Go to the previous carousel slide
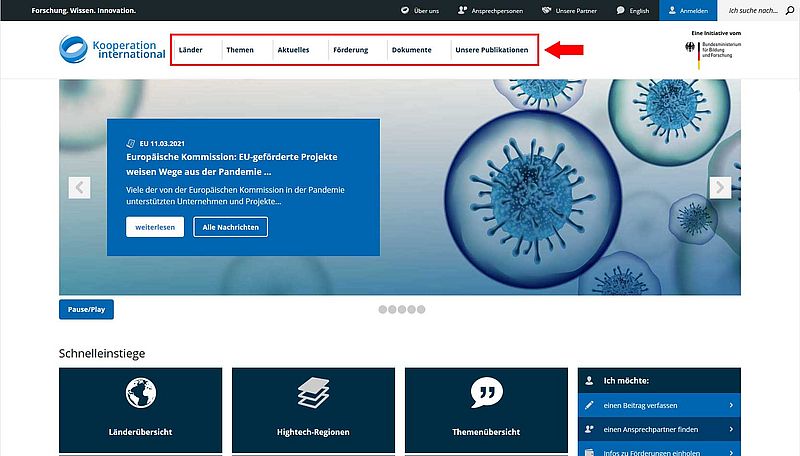The height and width of the screenshot is (456, 800). 79,187
